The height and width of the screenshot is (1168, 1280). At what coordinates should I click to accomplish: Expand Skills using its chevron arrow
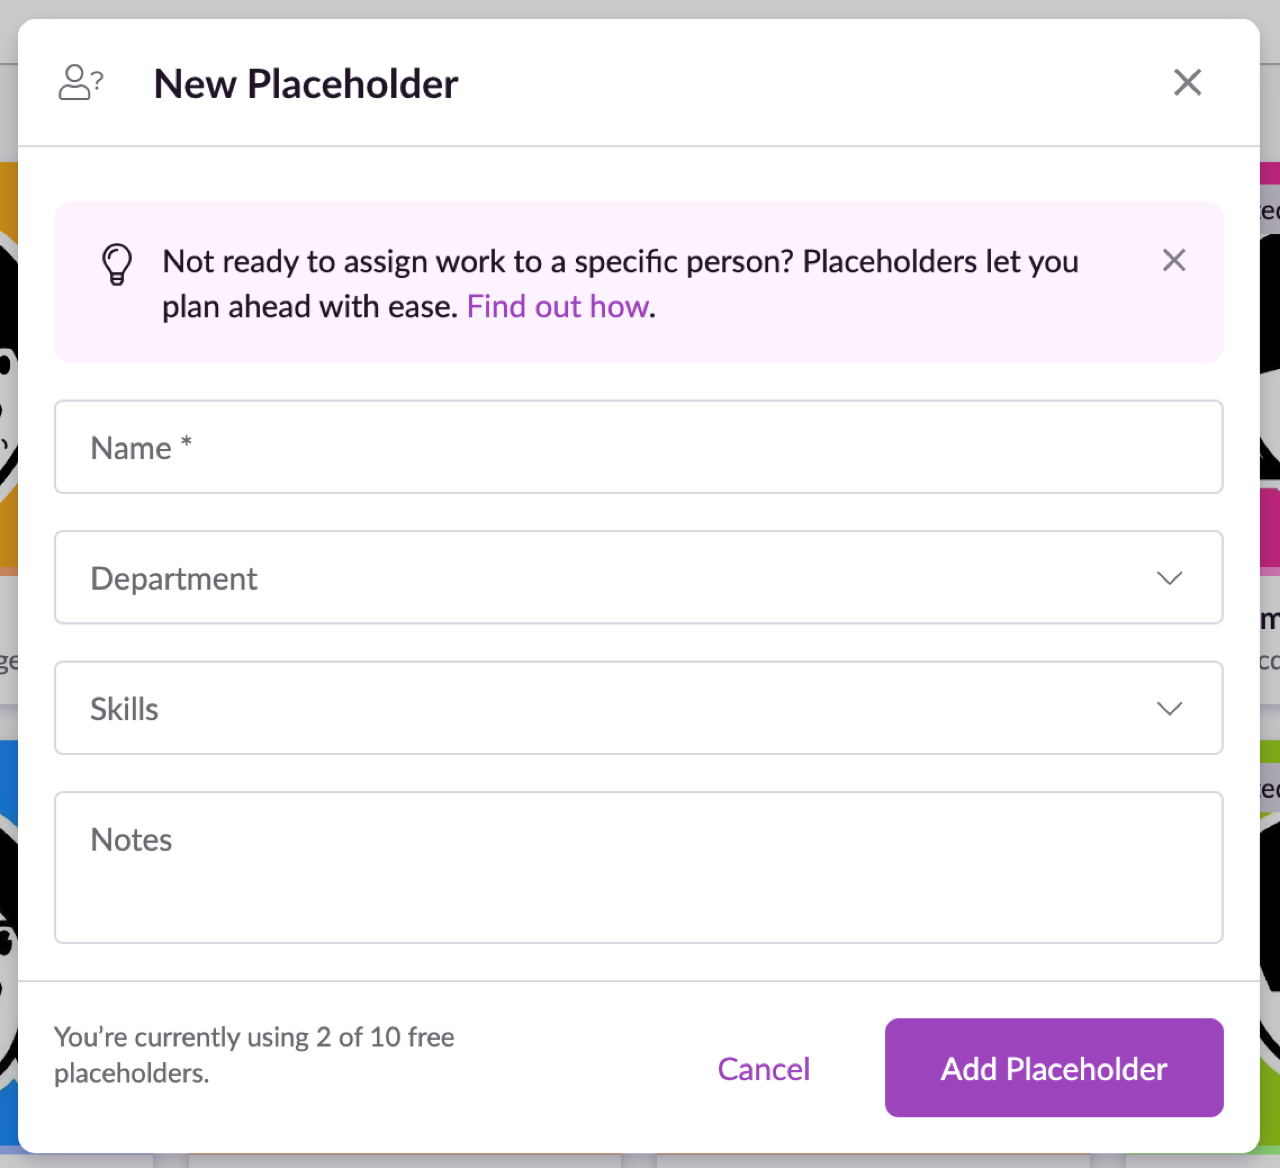click(1169, 709)
